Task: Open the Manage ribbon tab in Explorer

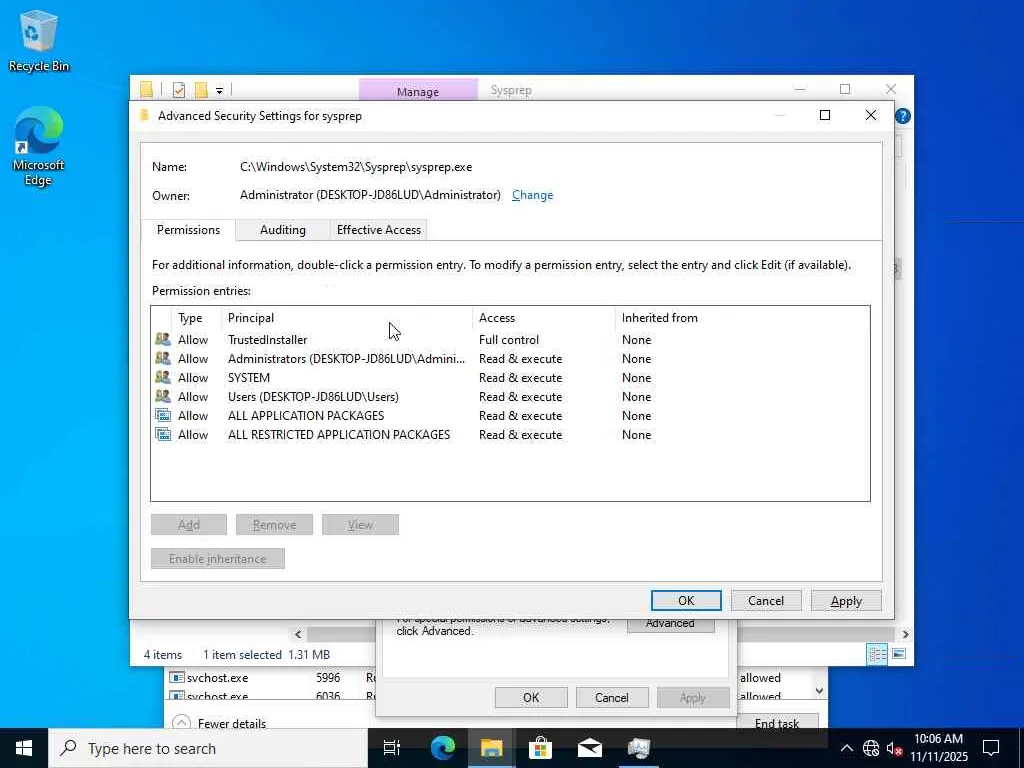Action: [418, 91]
